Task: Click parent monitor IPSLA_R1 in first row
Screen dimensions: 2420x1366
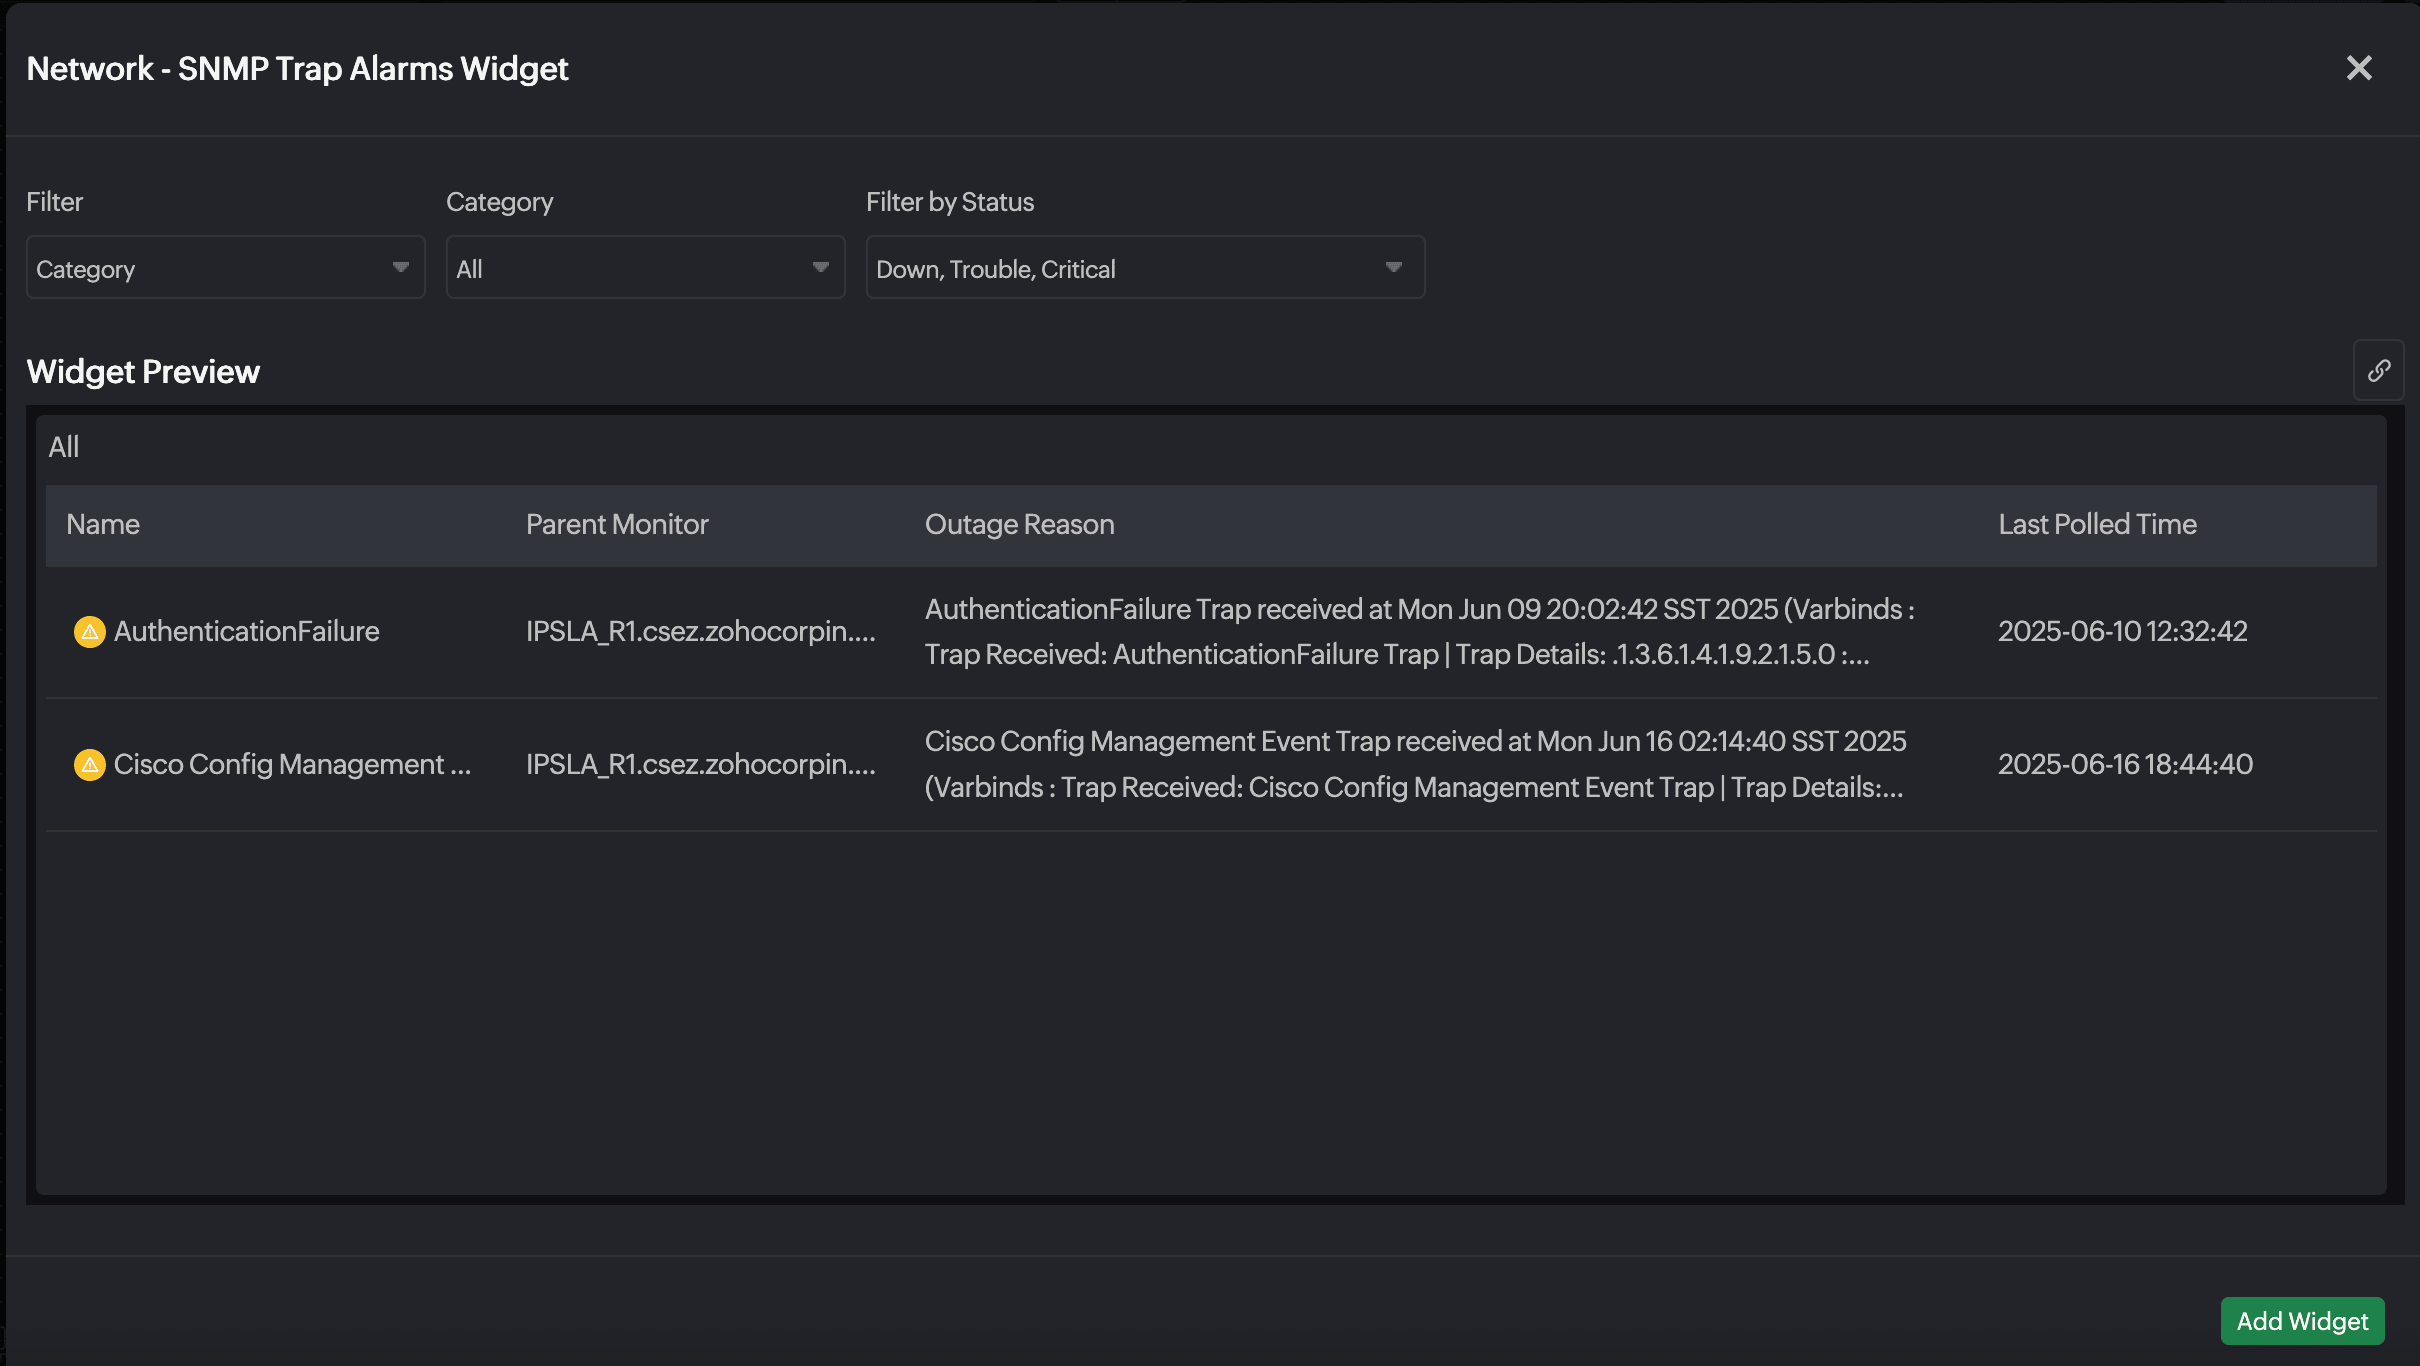Action: pyautogui.click(x=700, y=632)
